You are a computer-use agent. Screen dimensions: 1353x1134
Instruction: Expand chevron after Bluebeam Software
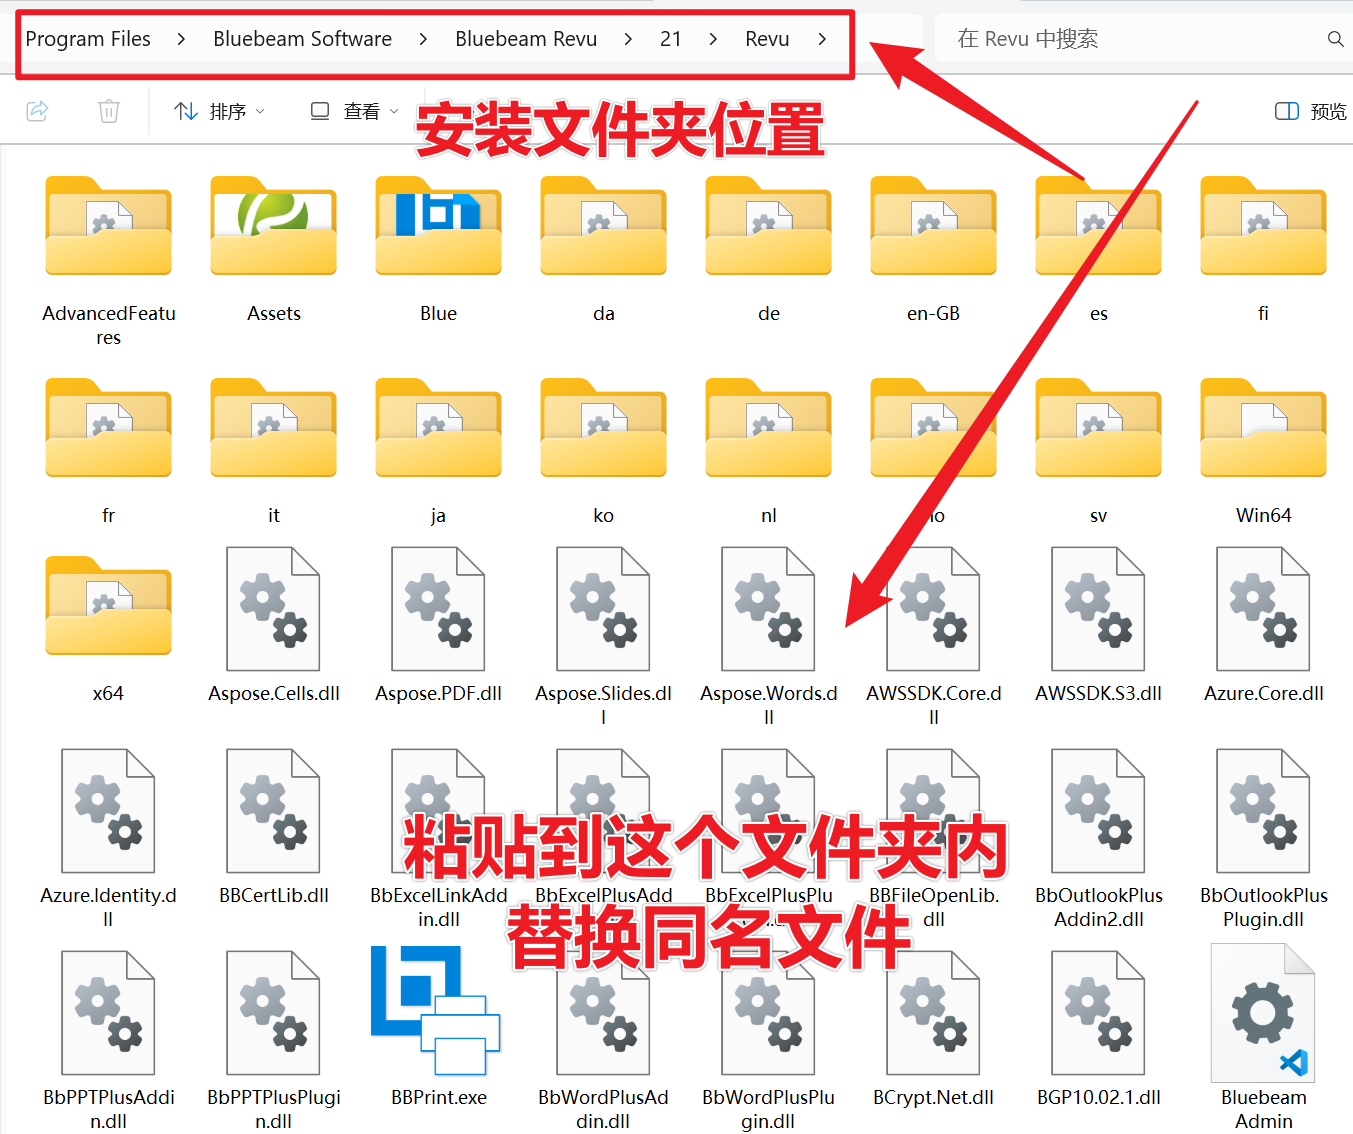(423, 39)
